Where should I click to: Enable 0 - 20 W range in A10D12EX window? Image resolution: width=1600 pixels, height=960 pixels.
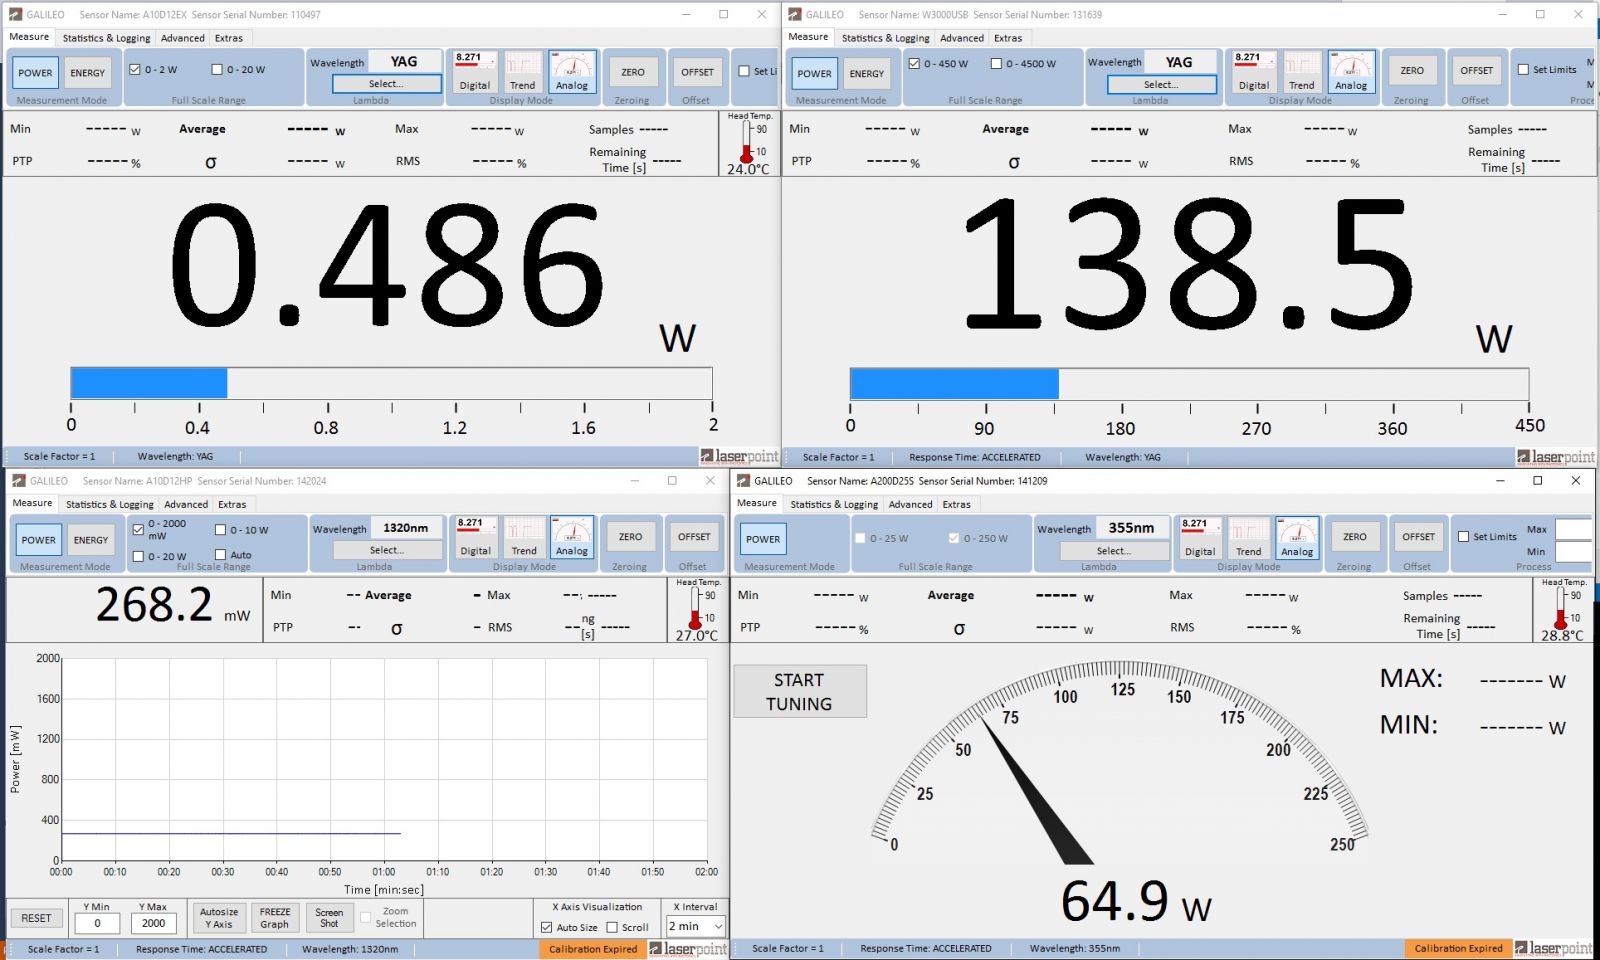pos(217,69)
